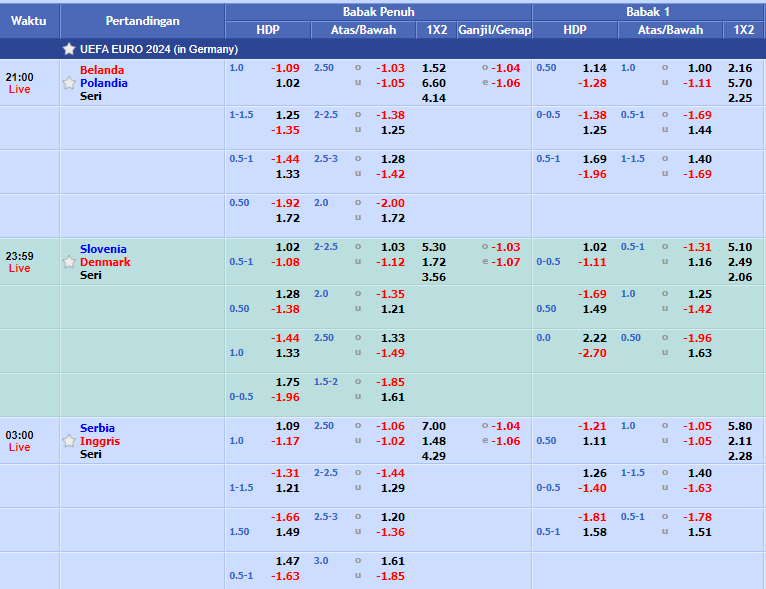This screenshot has width=766, height=589.
Task: Select Serbia match under odds -1.02
Action: (390, 442)
